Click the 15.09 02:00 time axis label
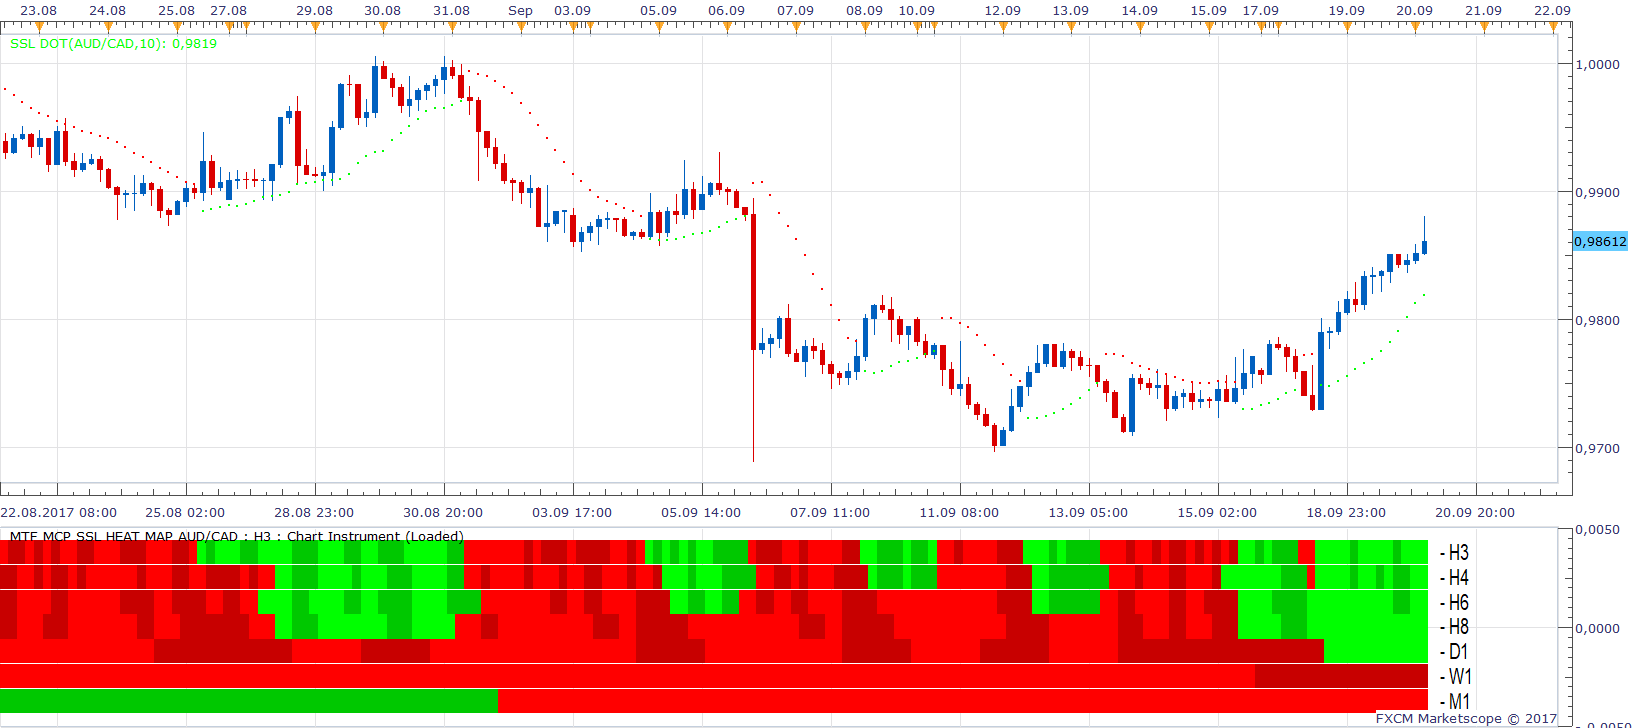Image resolution: width=1638 pixels, height=728 pixels. click(1217, 512)
